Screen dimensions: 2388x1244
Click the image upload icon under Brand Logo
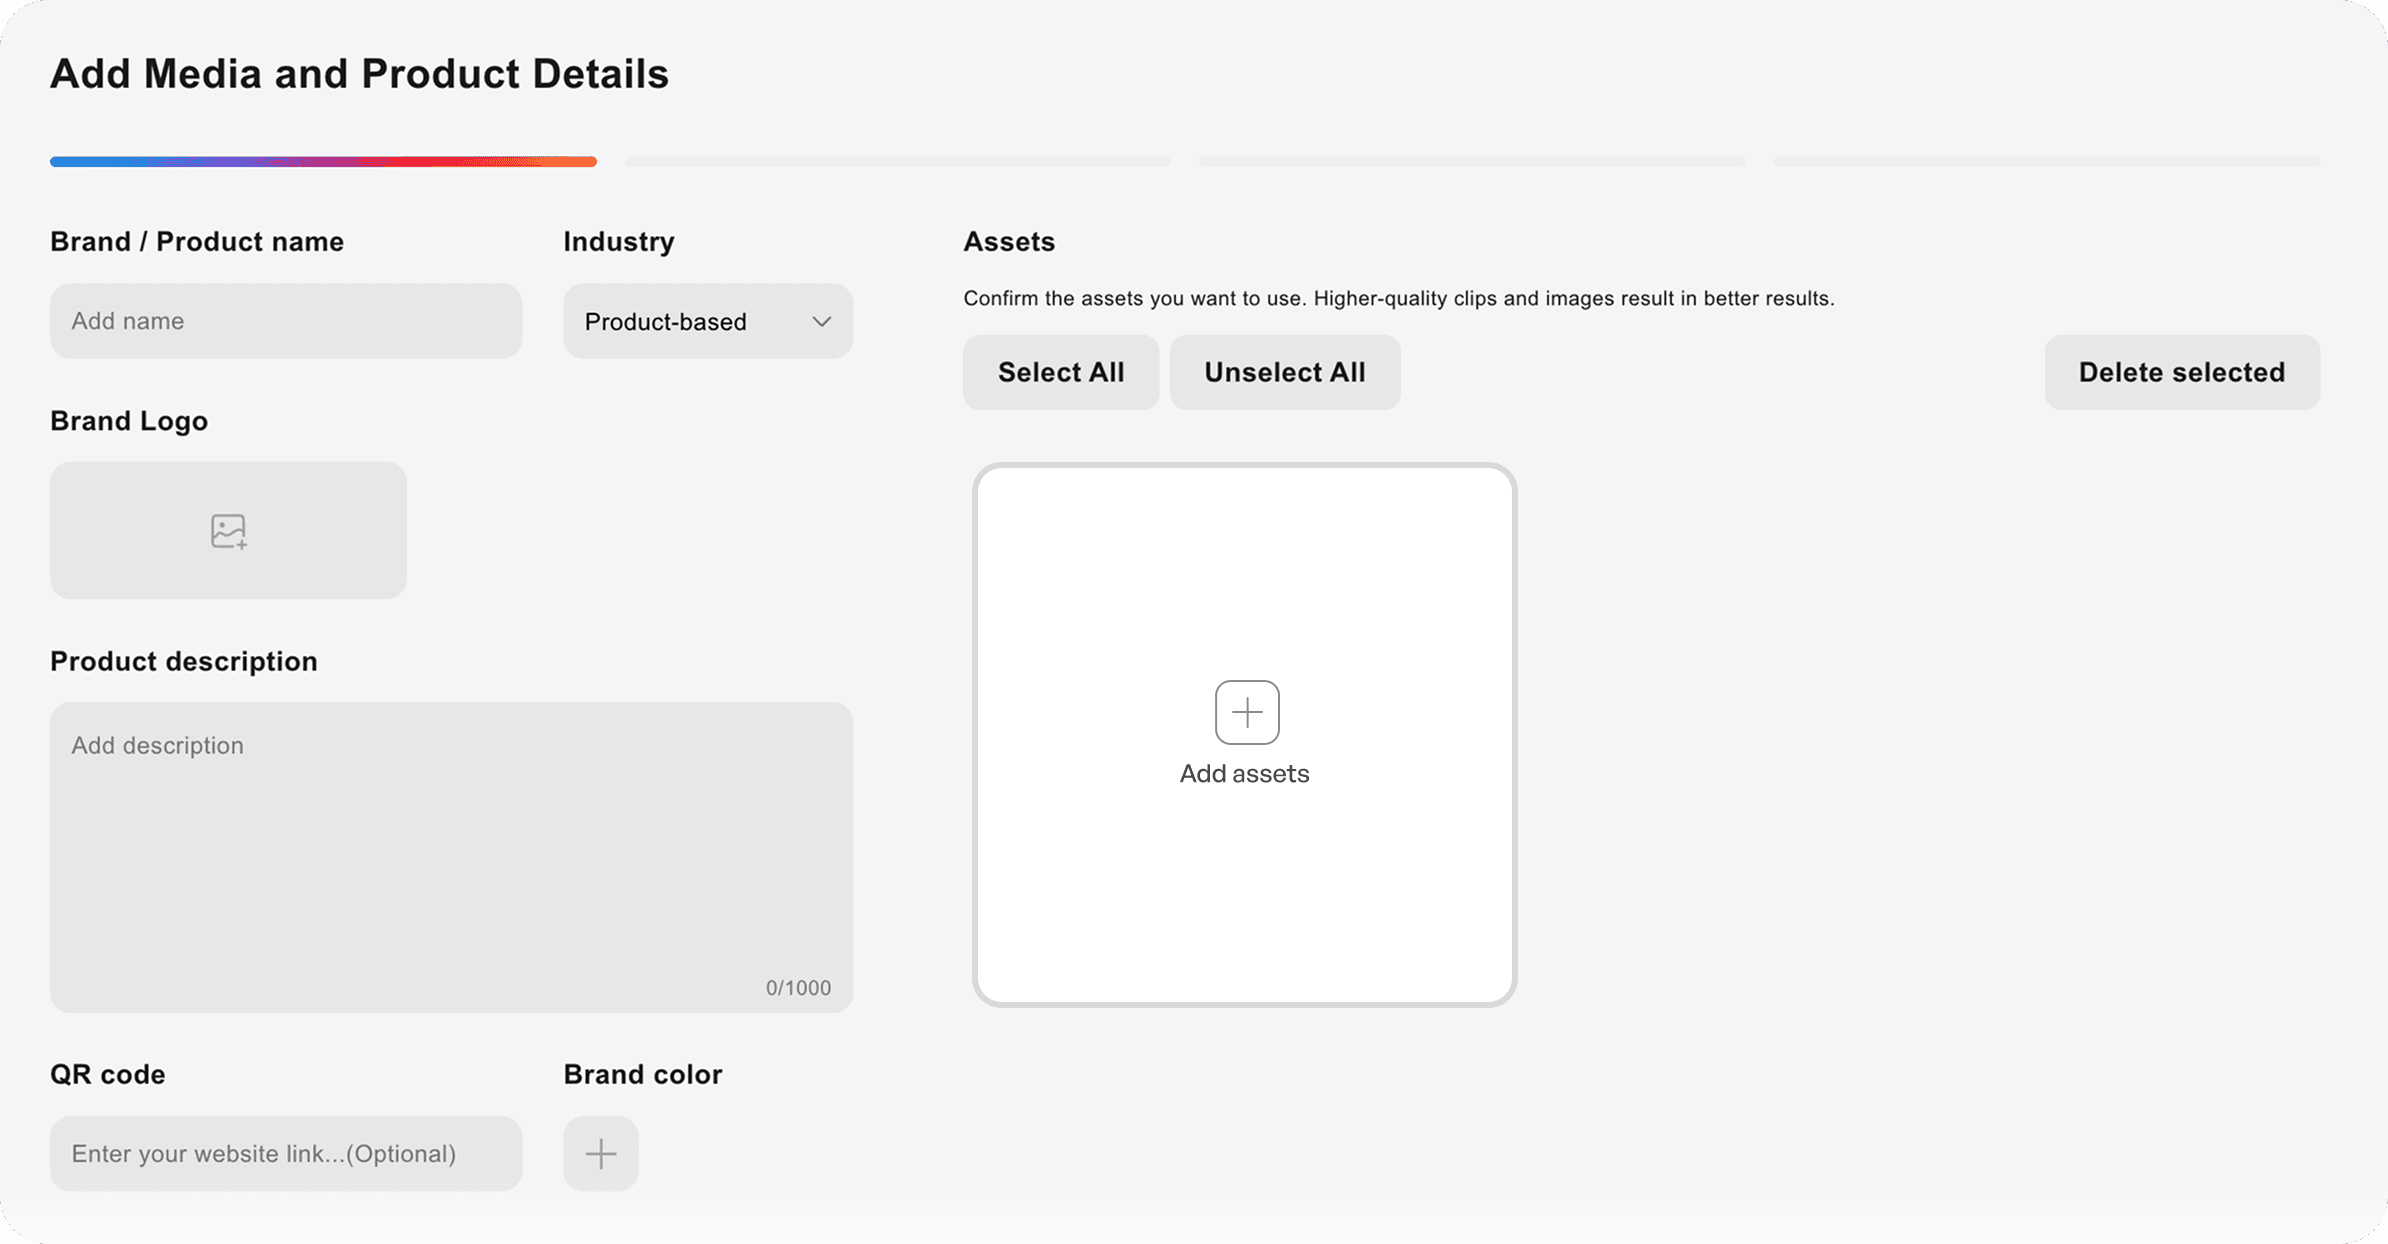tap(228, 531)
